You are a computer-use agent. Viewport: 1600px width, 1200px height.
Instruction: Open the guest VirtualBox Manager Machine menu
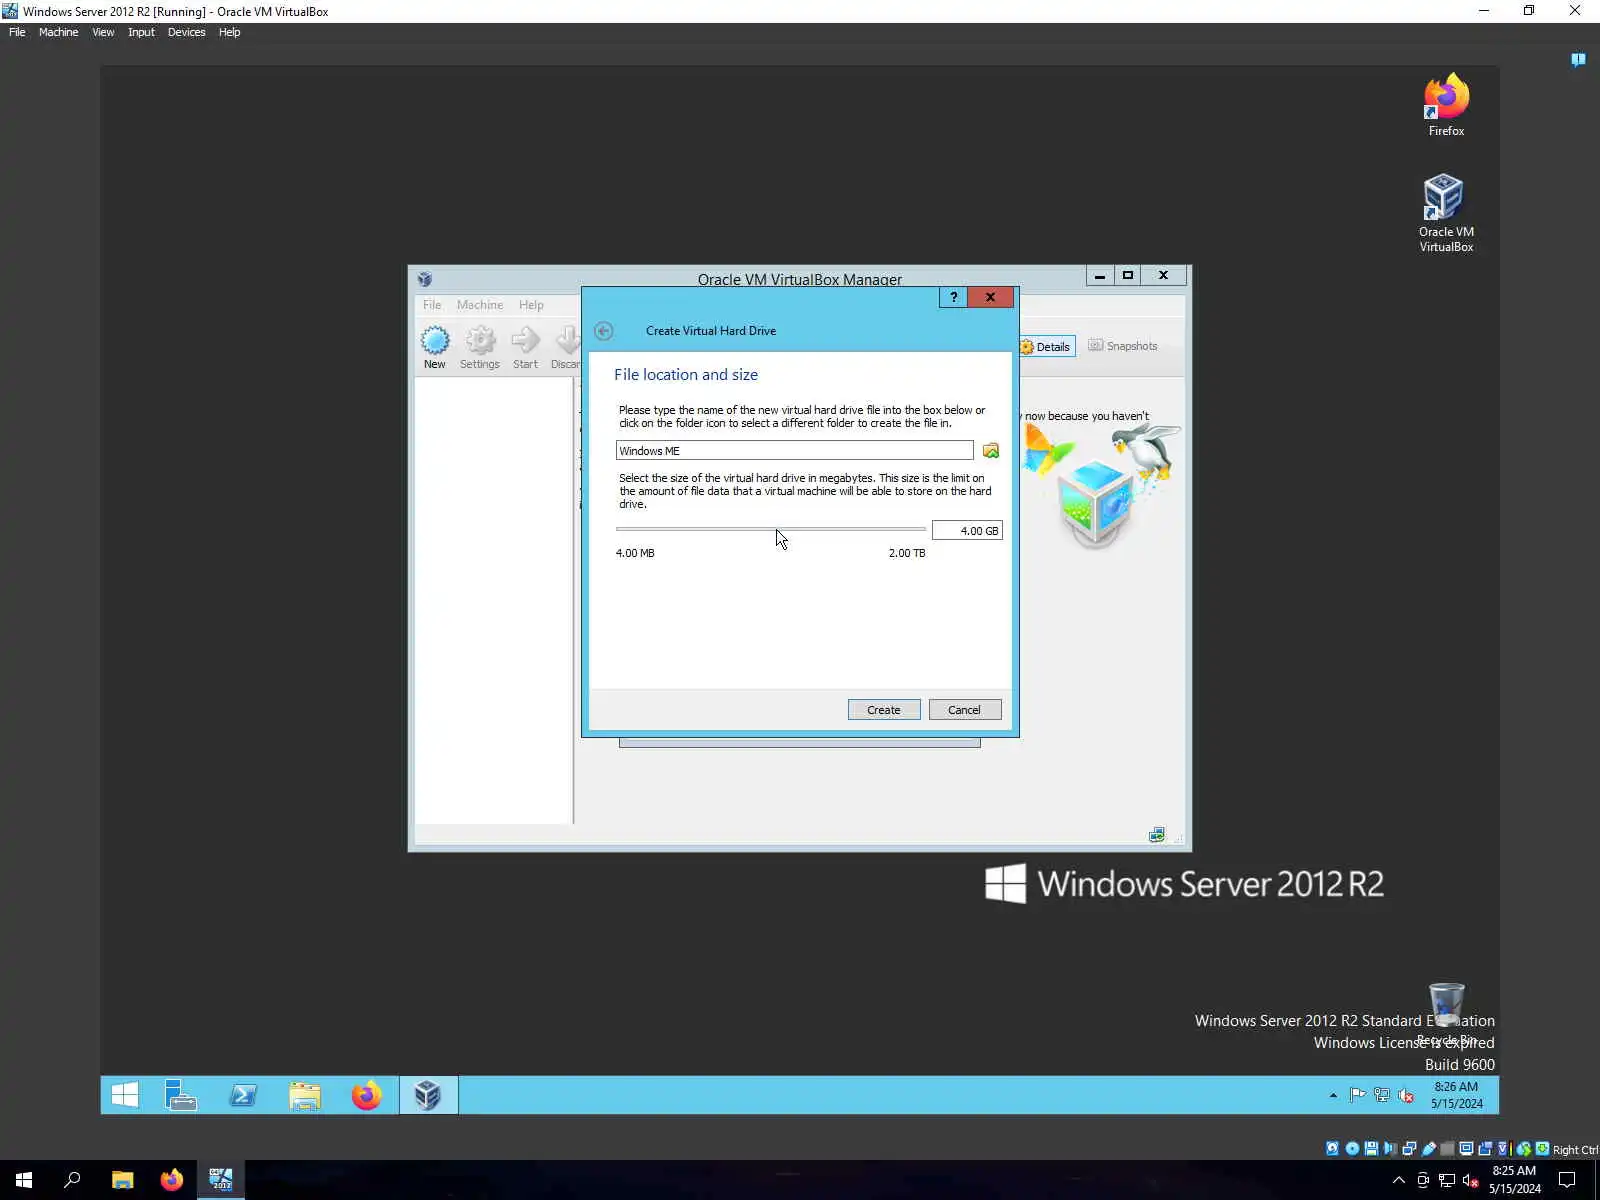pyautogui.click(x=480, y=305)
